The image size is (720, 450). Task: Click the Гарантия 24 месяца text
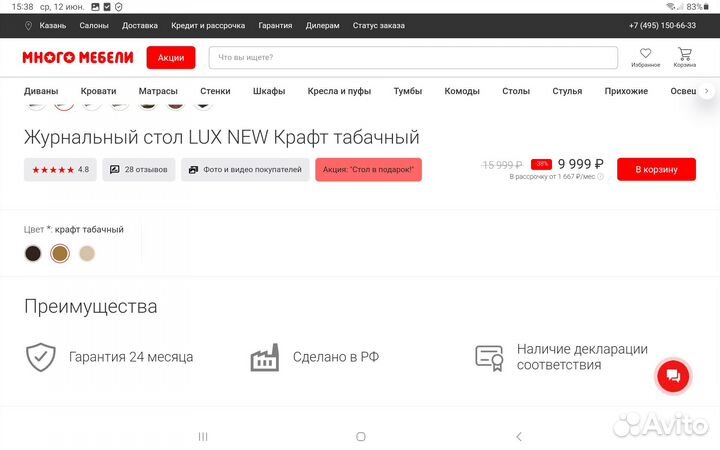[x=131, y=357]
